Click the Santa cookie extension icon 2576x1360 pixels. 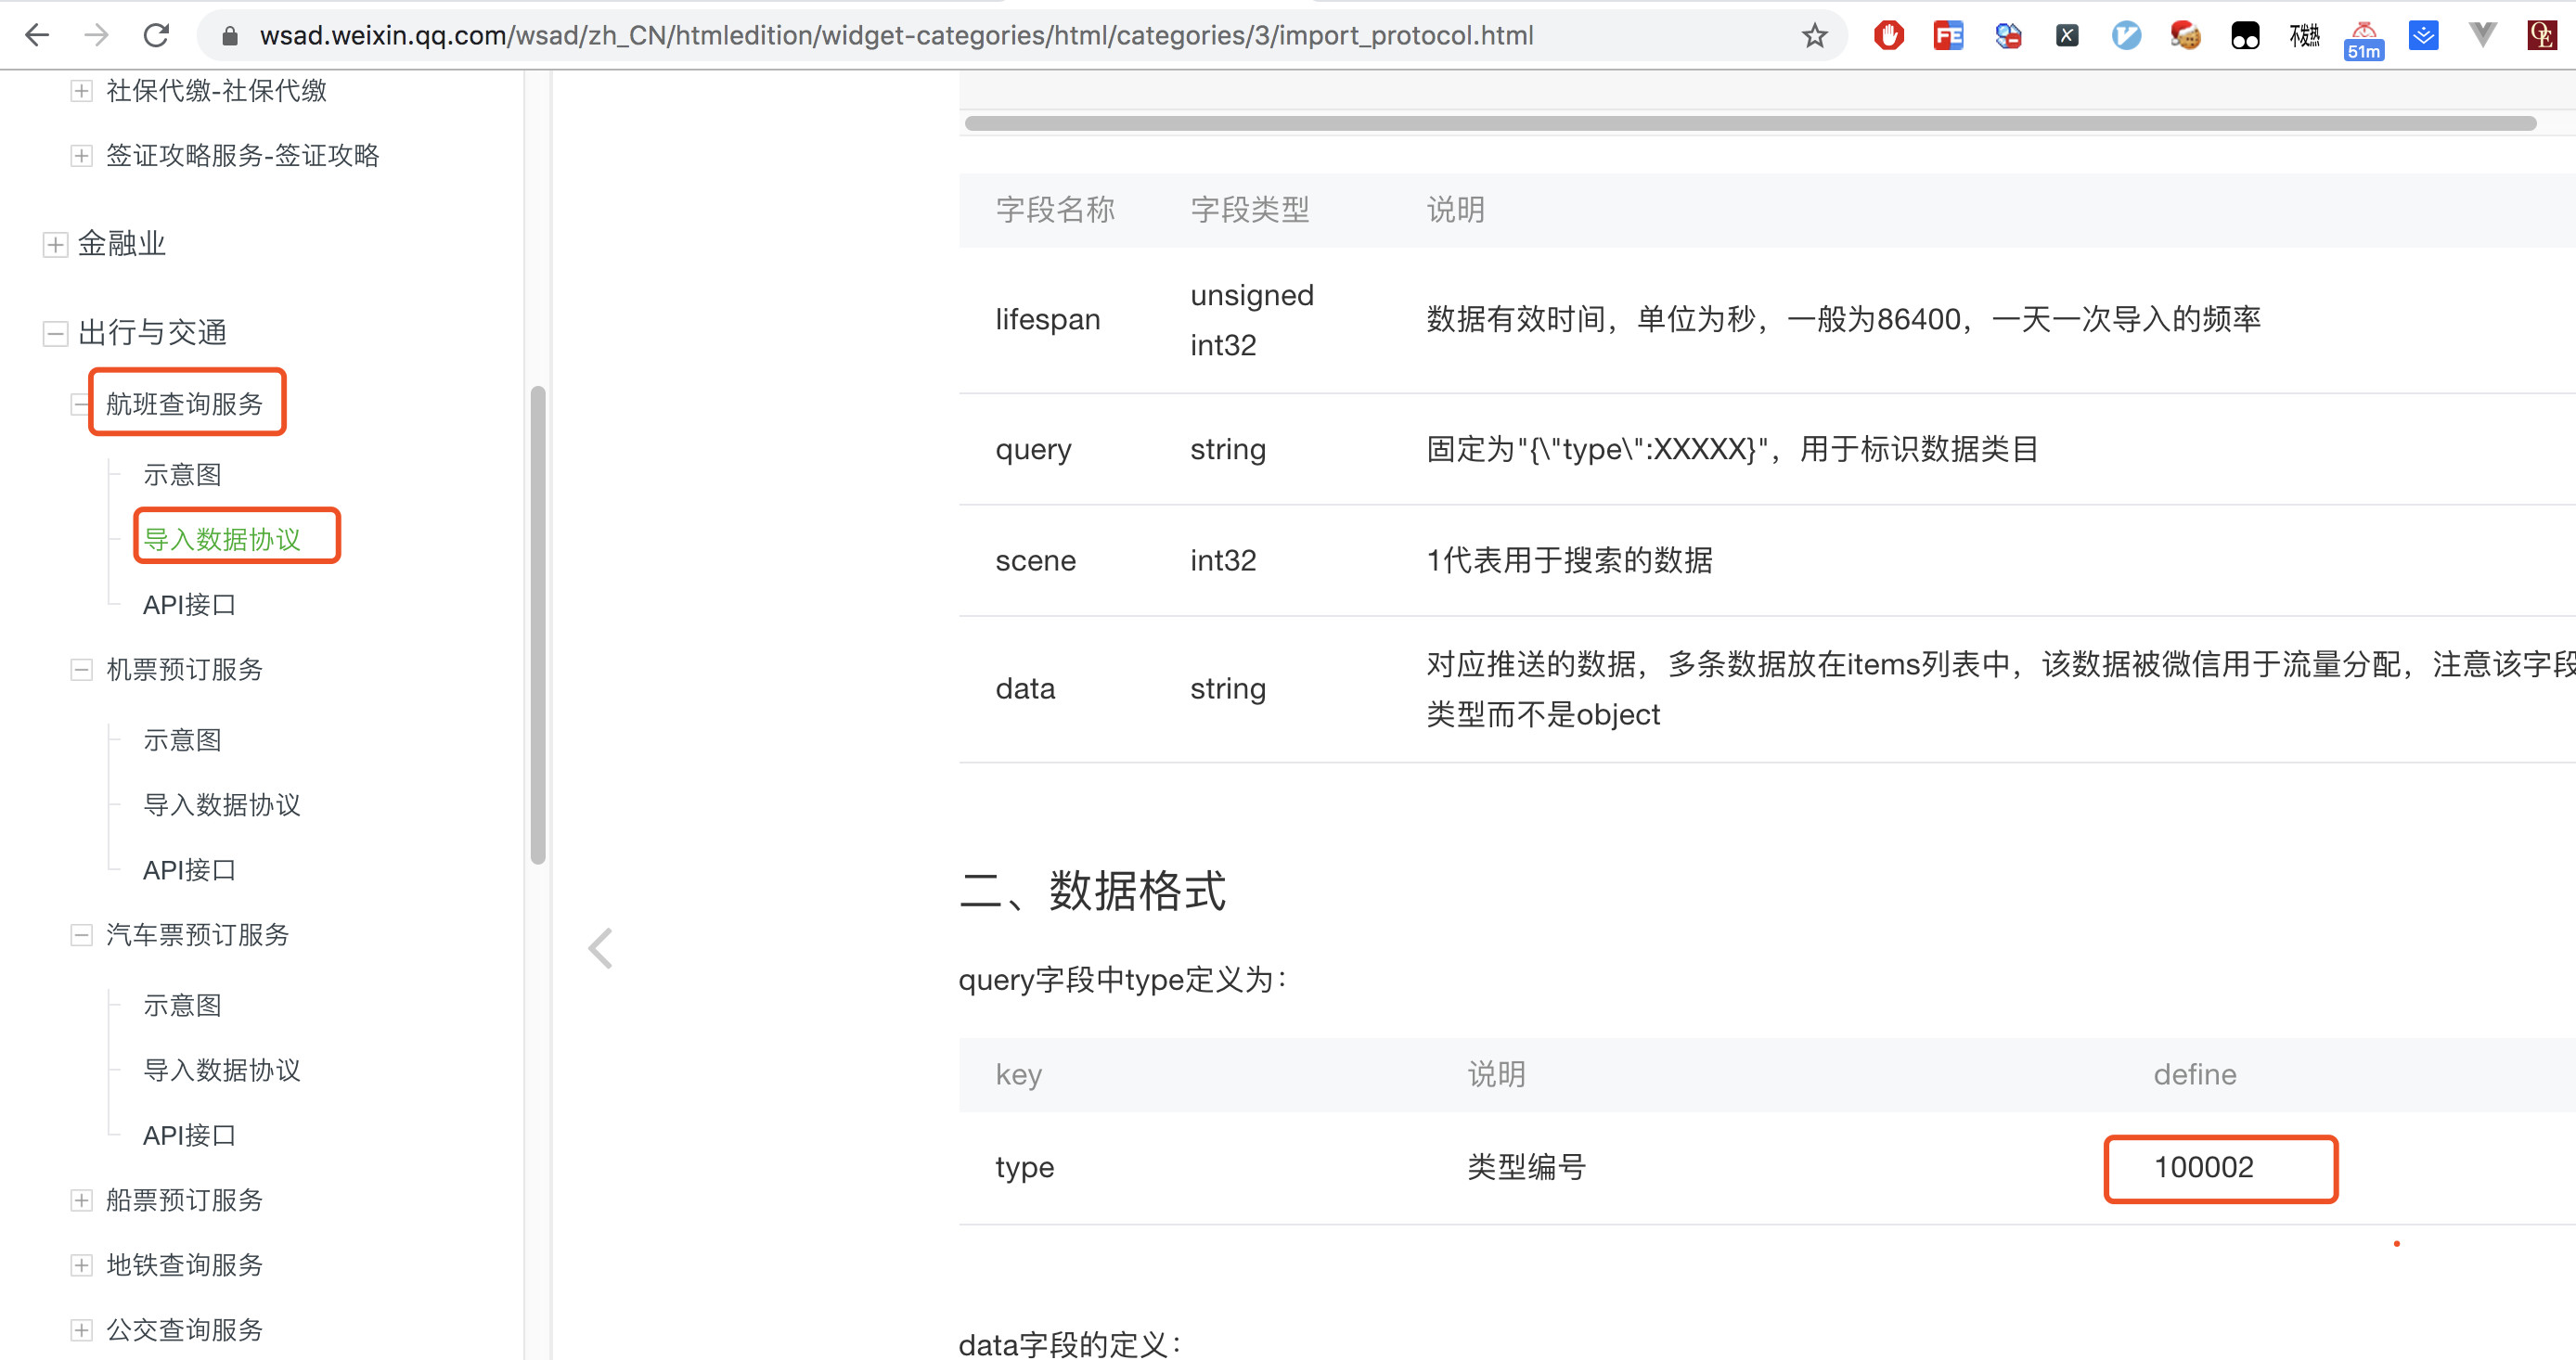click(2185, 36)
